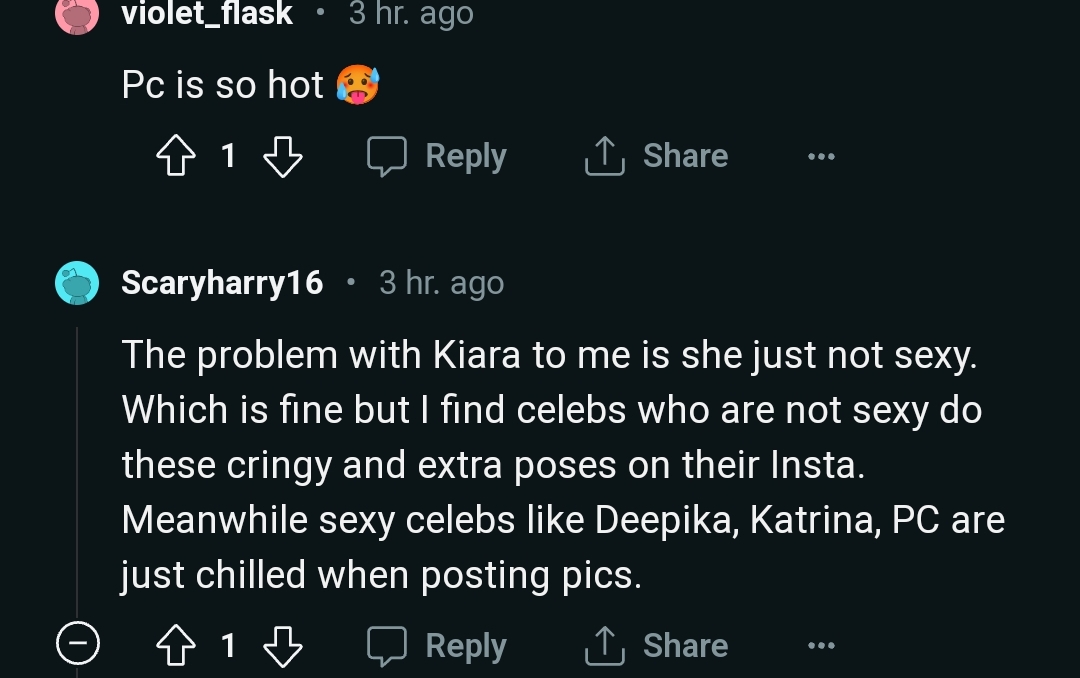Share Scaryharry16's comment
The image size is (1080, 678).
click(x=656, y=646)
